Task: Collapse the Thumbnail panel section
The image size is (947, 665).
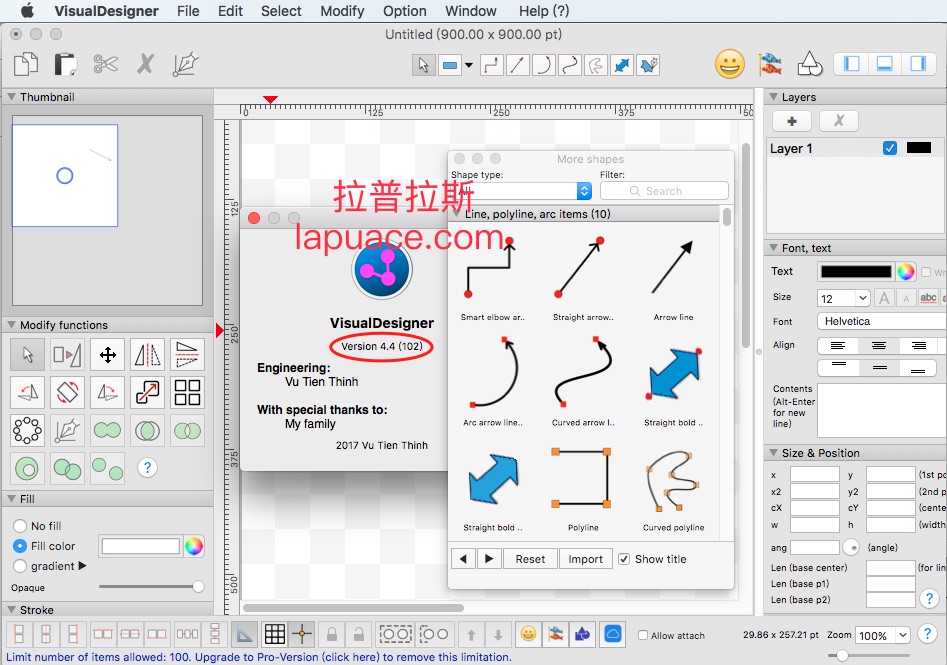Action: [x=11, y=97]
